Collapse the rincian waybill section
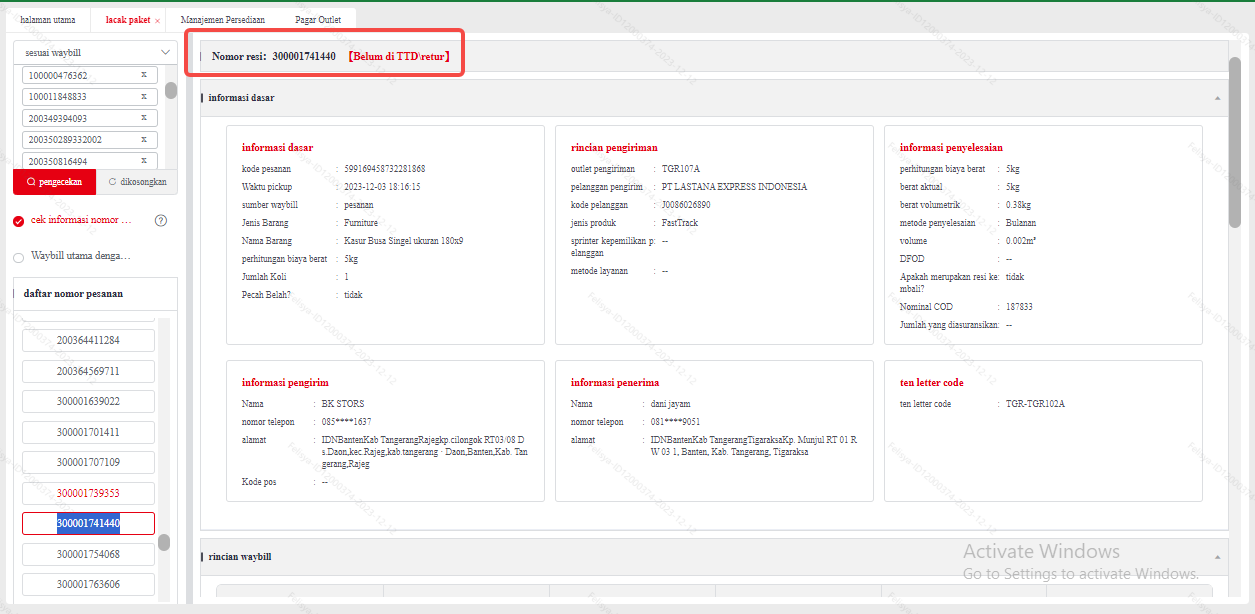 coord(1217,557)
